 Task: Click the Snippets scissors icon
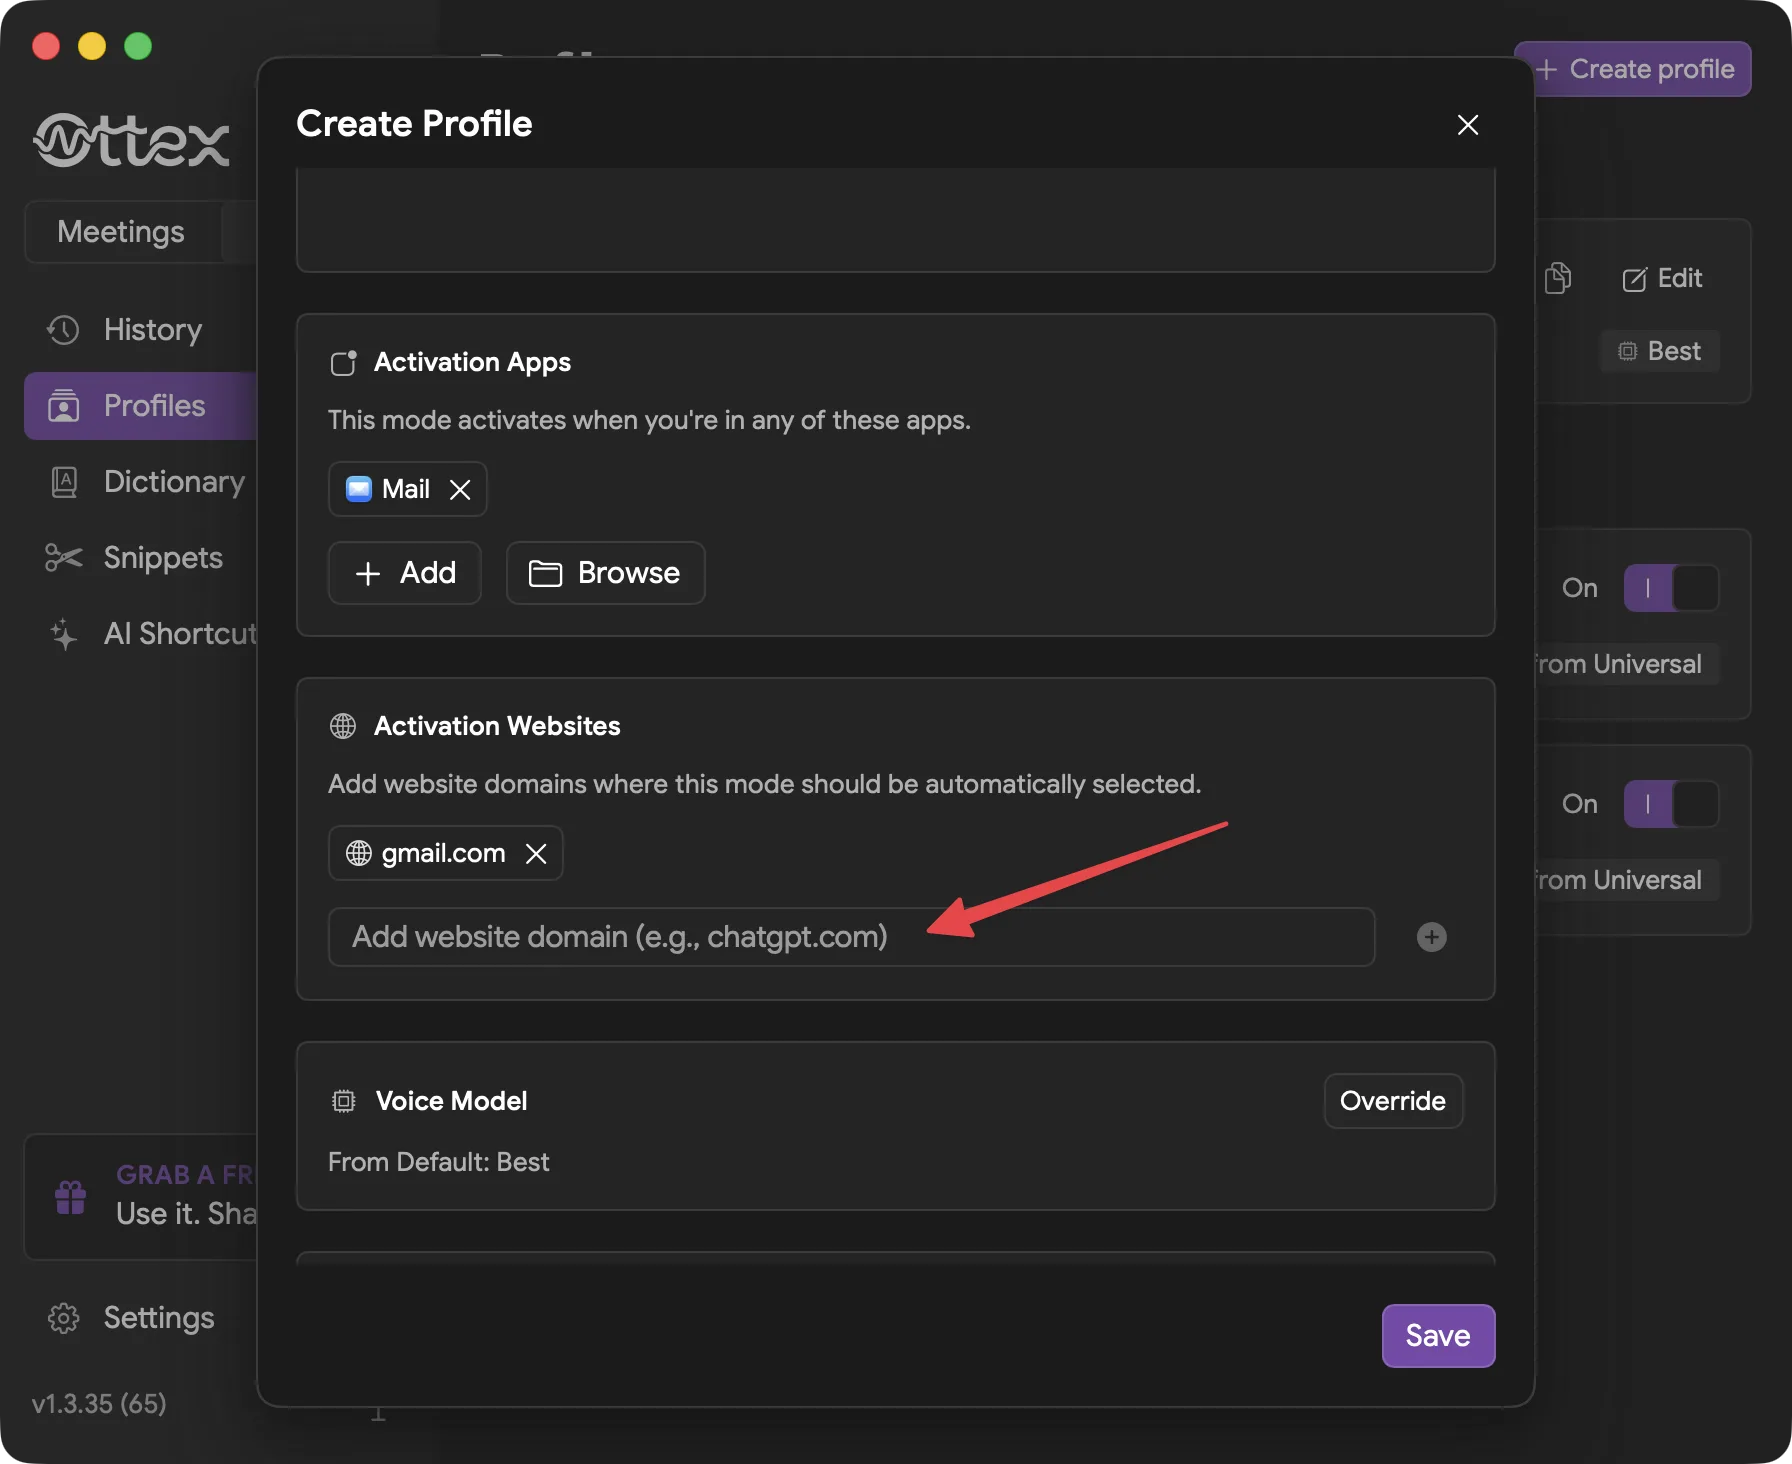point(63,558)
